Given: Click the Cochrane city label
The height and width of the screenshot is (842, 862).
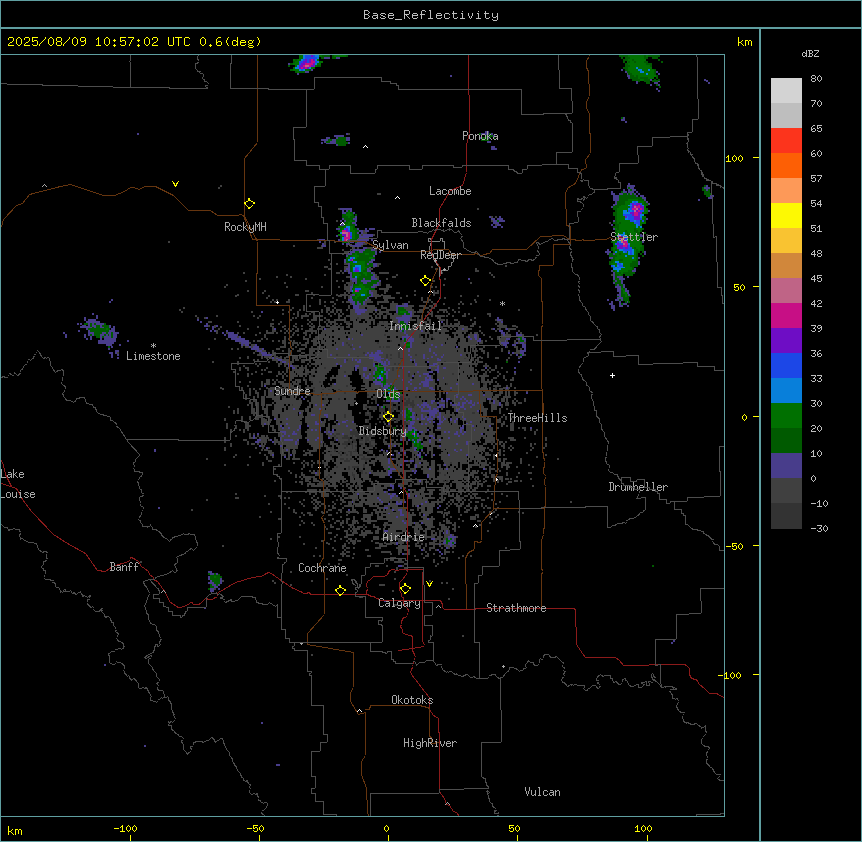Looking at the screenshot, I should (x=322, y=568).
